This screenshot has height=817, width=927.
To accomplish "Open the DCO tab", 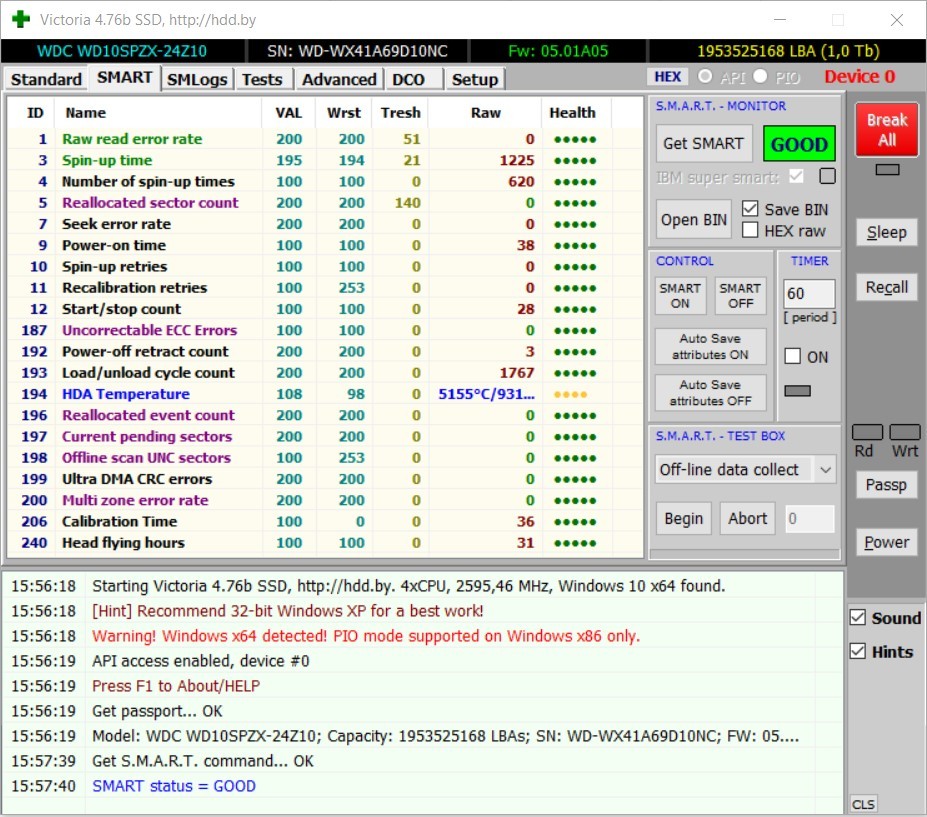I will coord(409,79).
